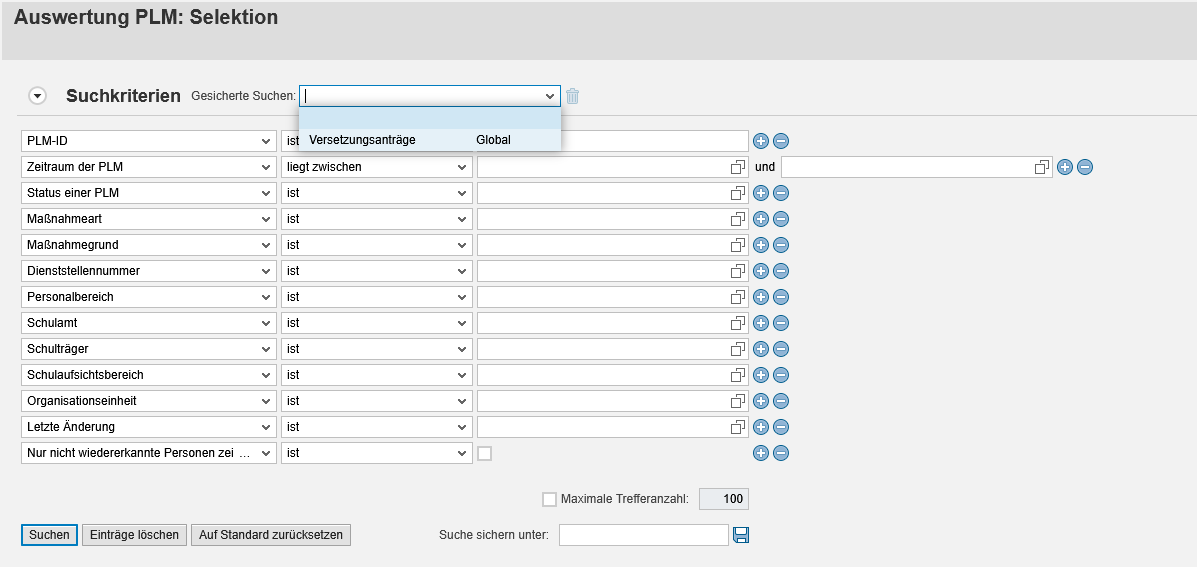Select the blank entry in saved searches
Viewport: 1197px width, 567px height.
430,118
